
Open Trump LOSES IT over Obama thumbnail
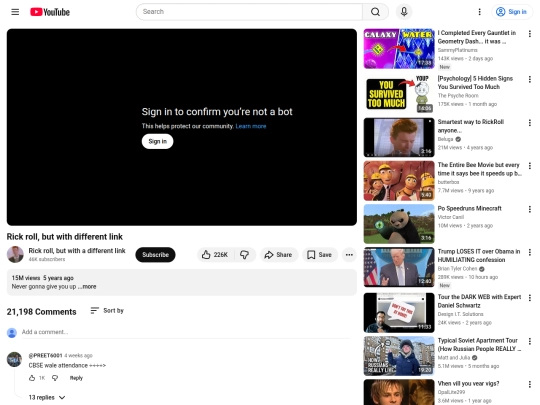[399, 267]
